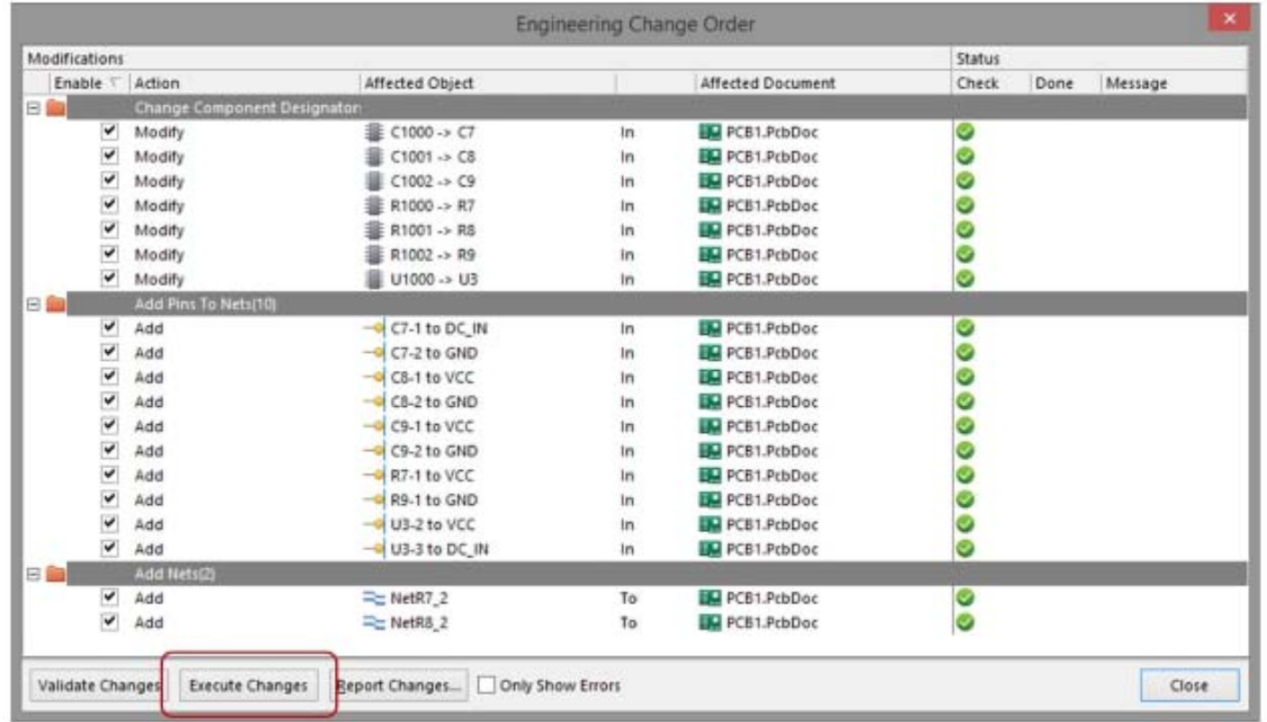Collapse Add Pins To Nets(10) group
This screenshot has height=722, width=1267.
point(33,304)
